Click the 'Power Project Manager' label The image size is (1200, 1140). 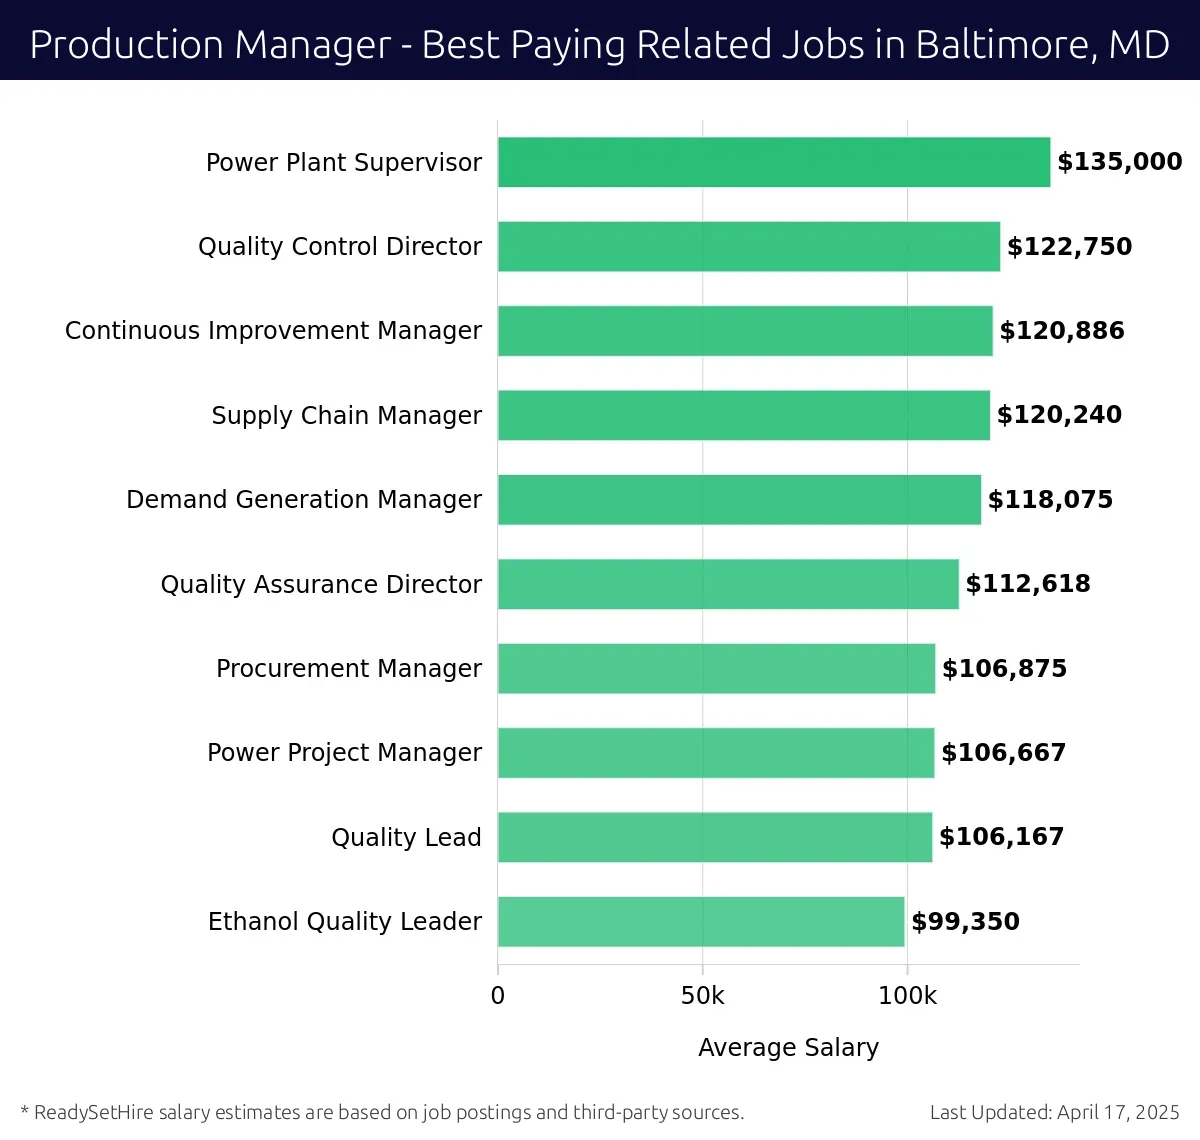click(344, 753)
